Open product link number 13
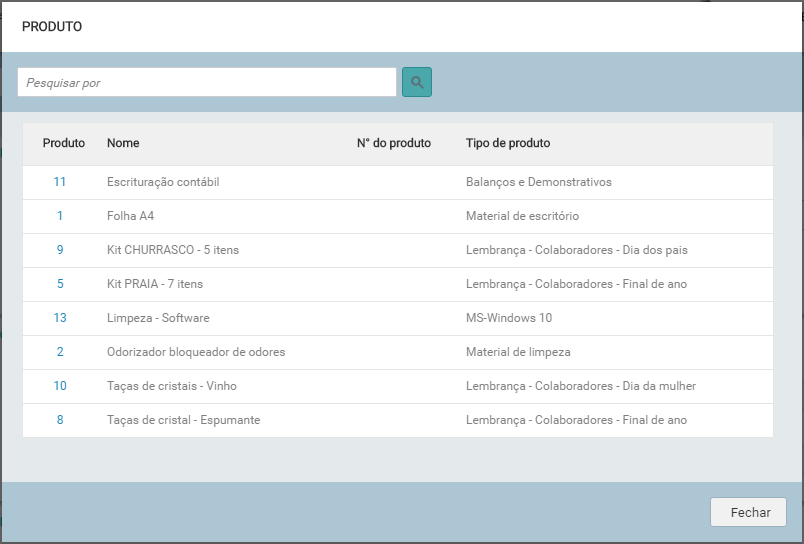Image resolution: width=804 pixels, height=544 pixels. tap(60, 318)
